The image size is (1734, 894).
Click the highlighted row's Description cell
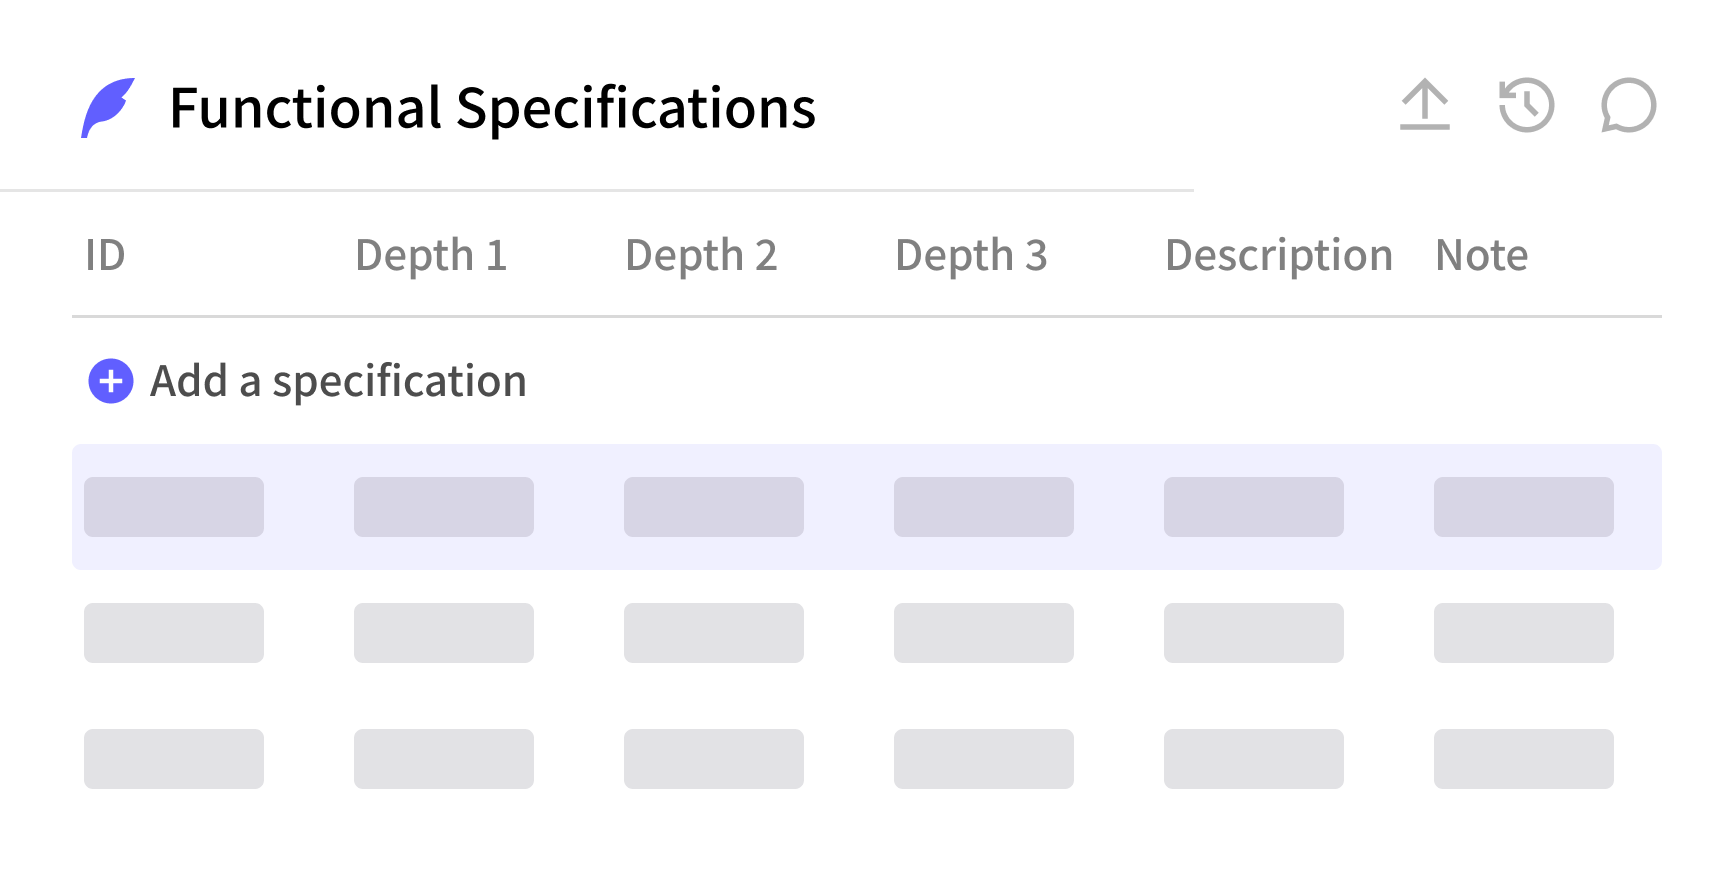(1254, 507)
